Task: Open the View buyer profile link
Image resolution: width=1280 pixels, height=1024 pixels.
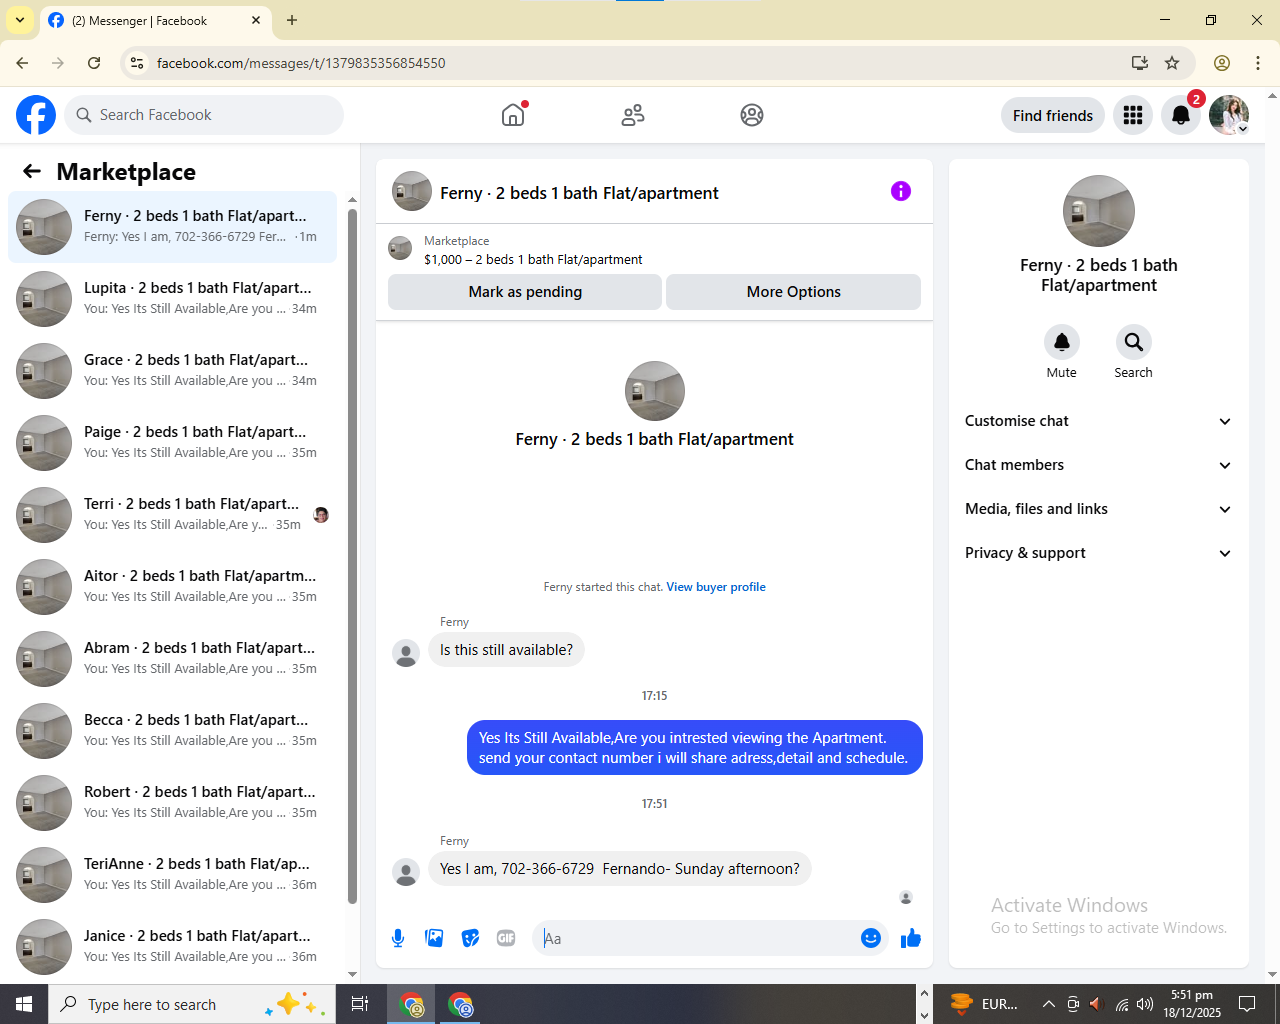Action: (x=716, y=587)
